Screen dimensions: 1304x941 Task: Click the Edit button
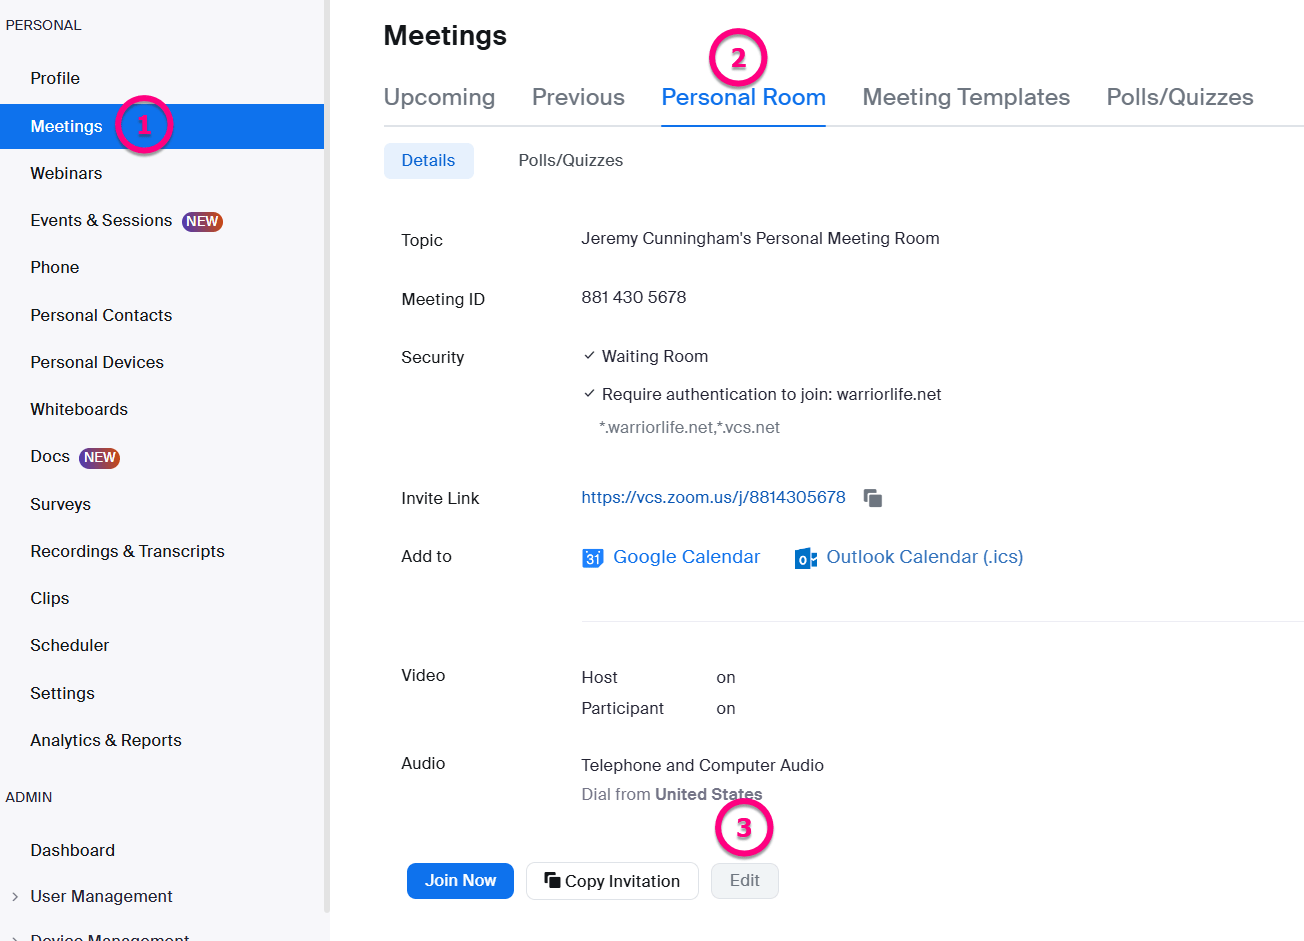coord(744,881)
